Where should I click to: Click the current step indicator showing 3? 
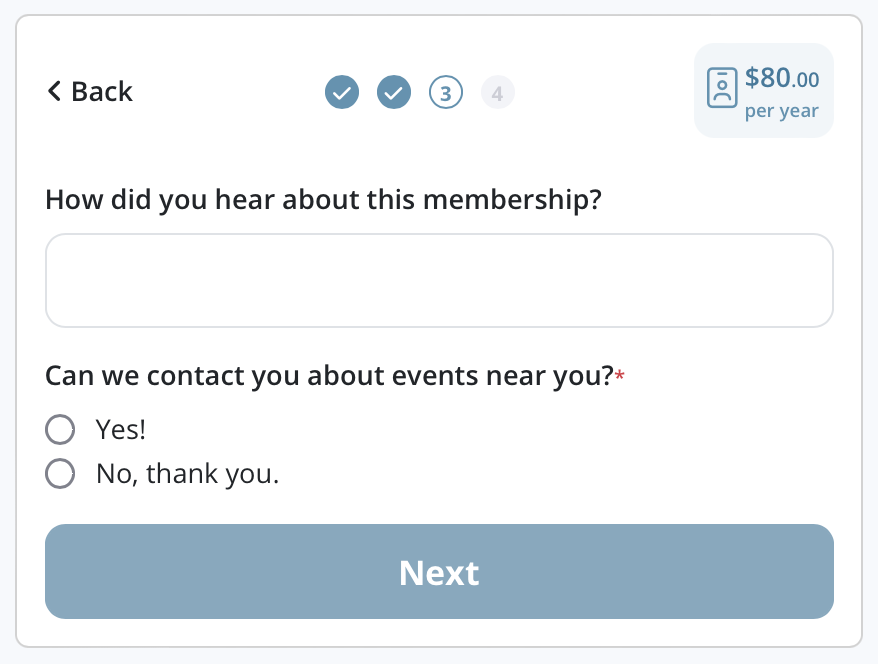445,91
